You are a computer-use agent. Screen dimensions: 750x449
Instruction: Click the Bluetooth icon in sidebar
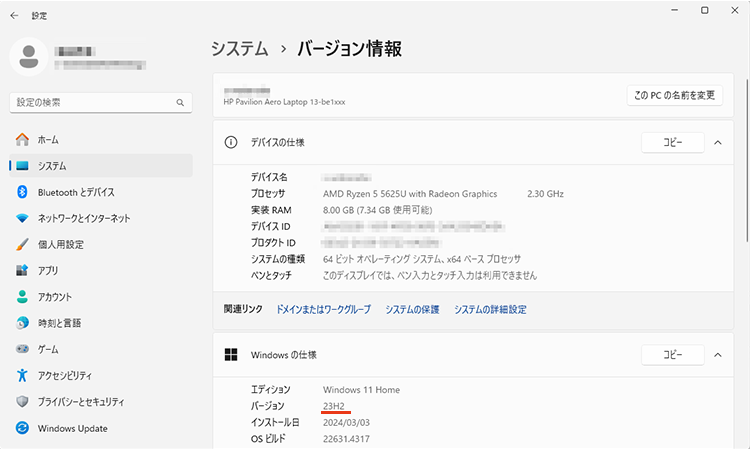click(x=22, y=192)
